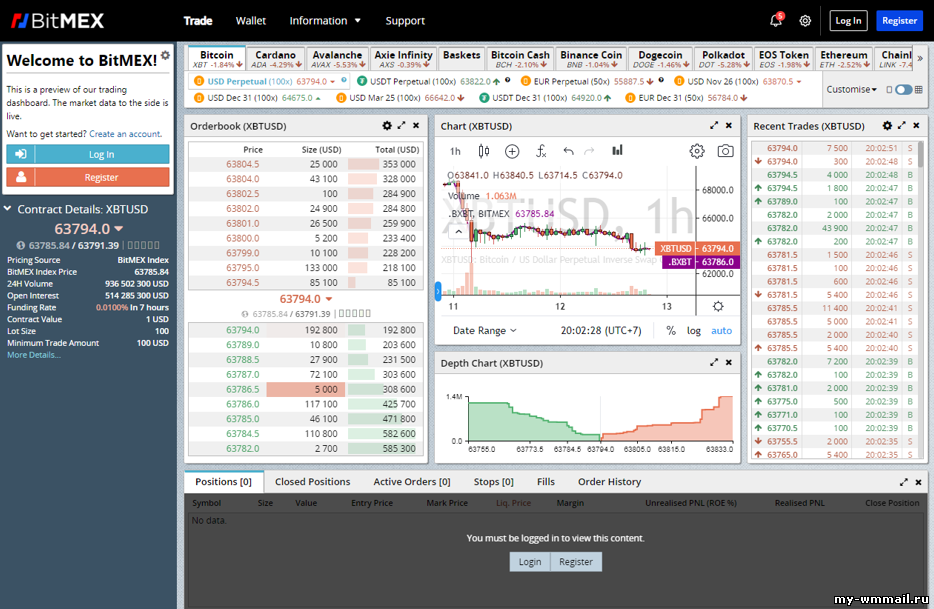Open the More Details... link

33,355
